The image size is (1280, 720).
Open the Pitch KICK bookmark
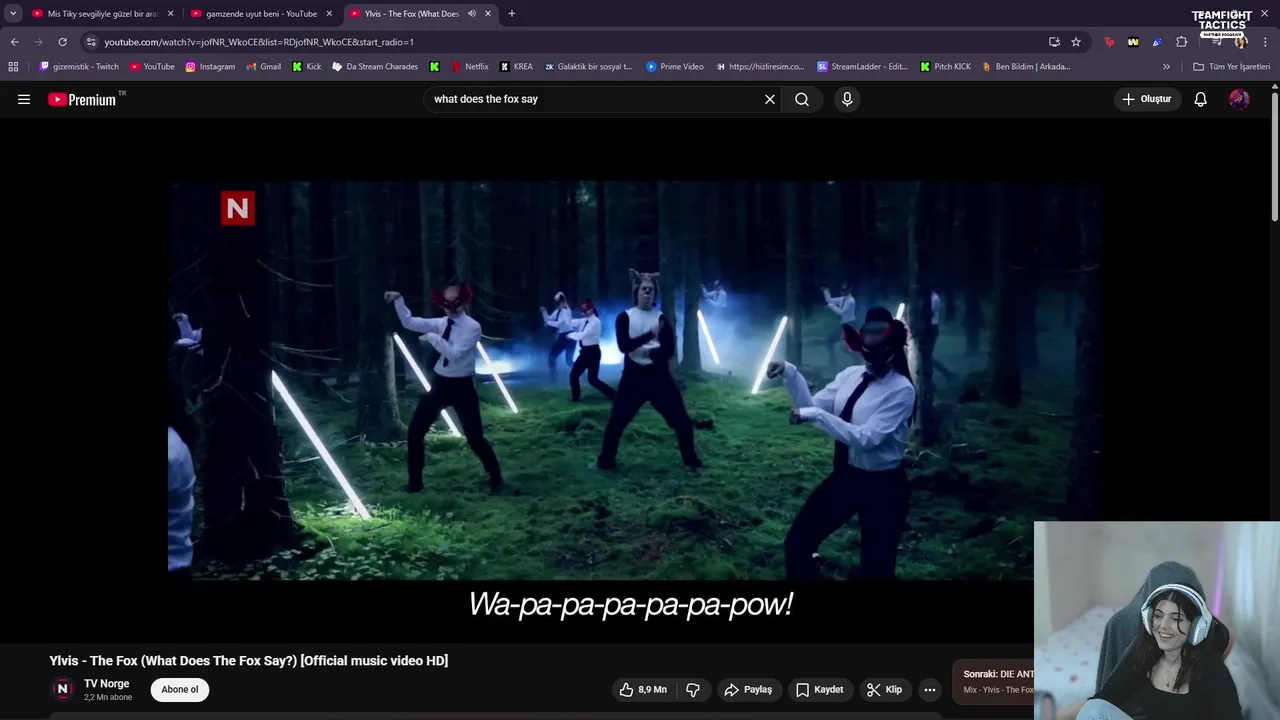click(x=945, y=67)
